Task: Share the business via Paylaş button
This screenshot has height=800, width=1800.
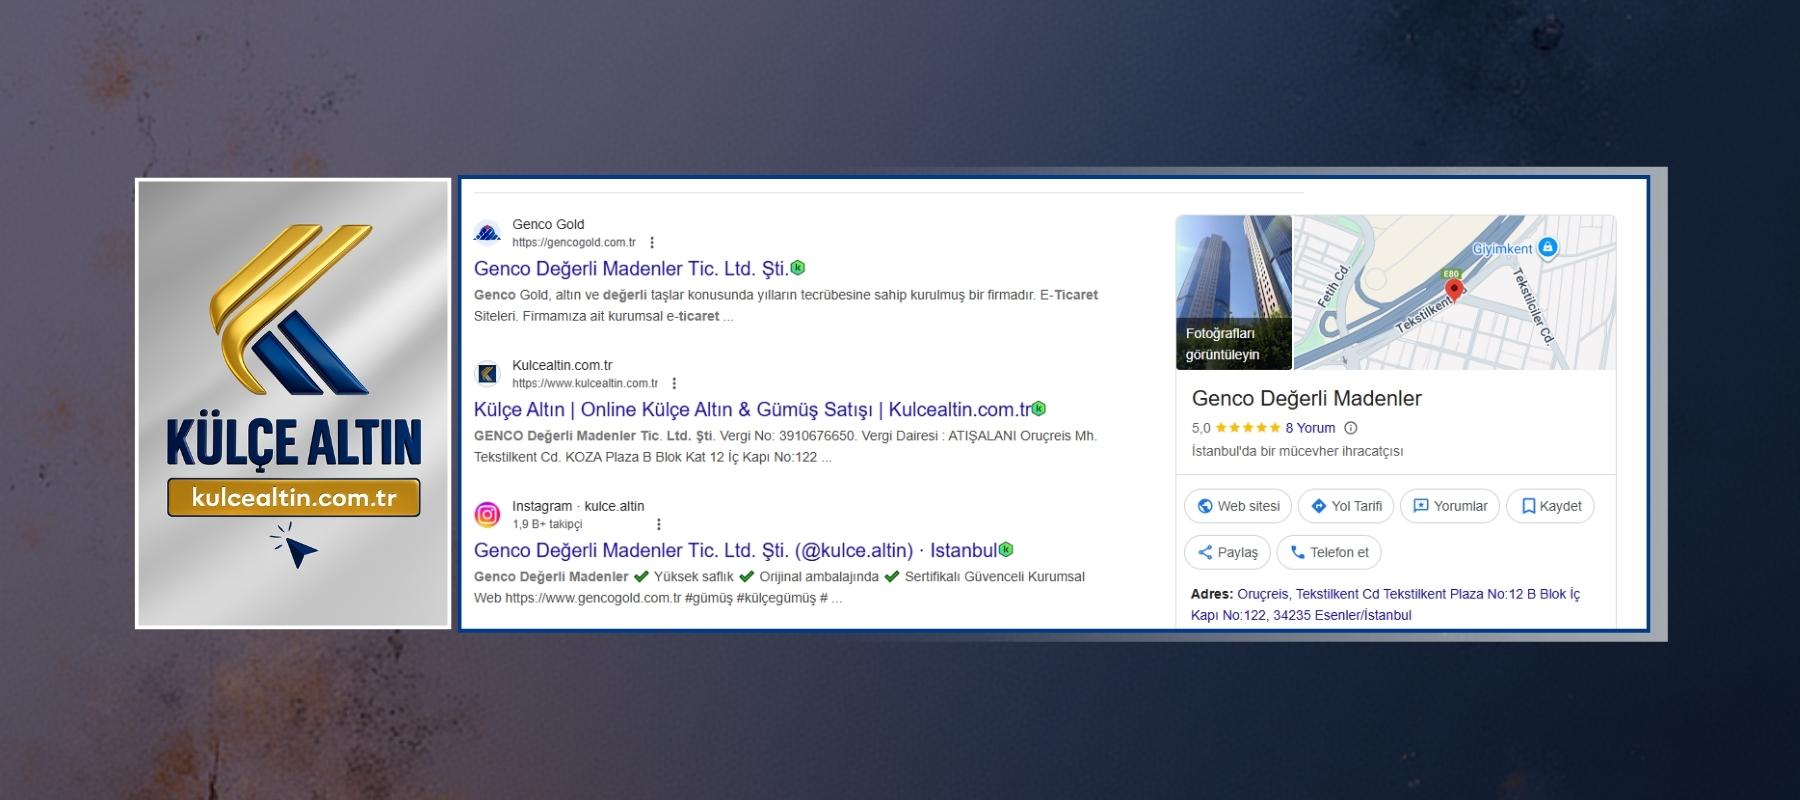Action: pos(1227,552)
